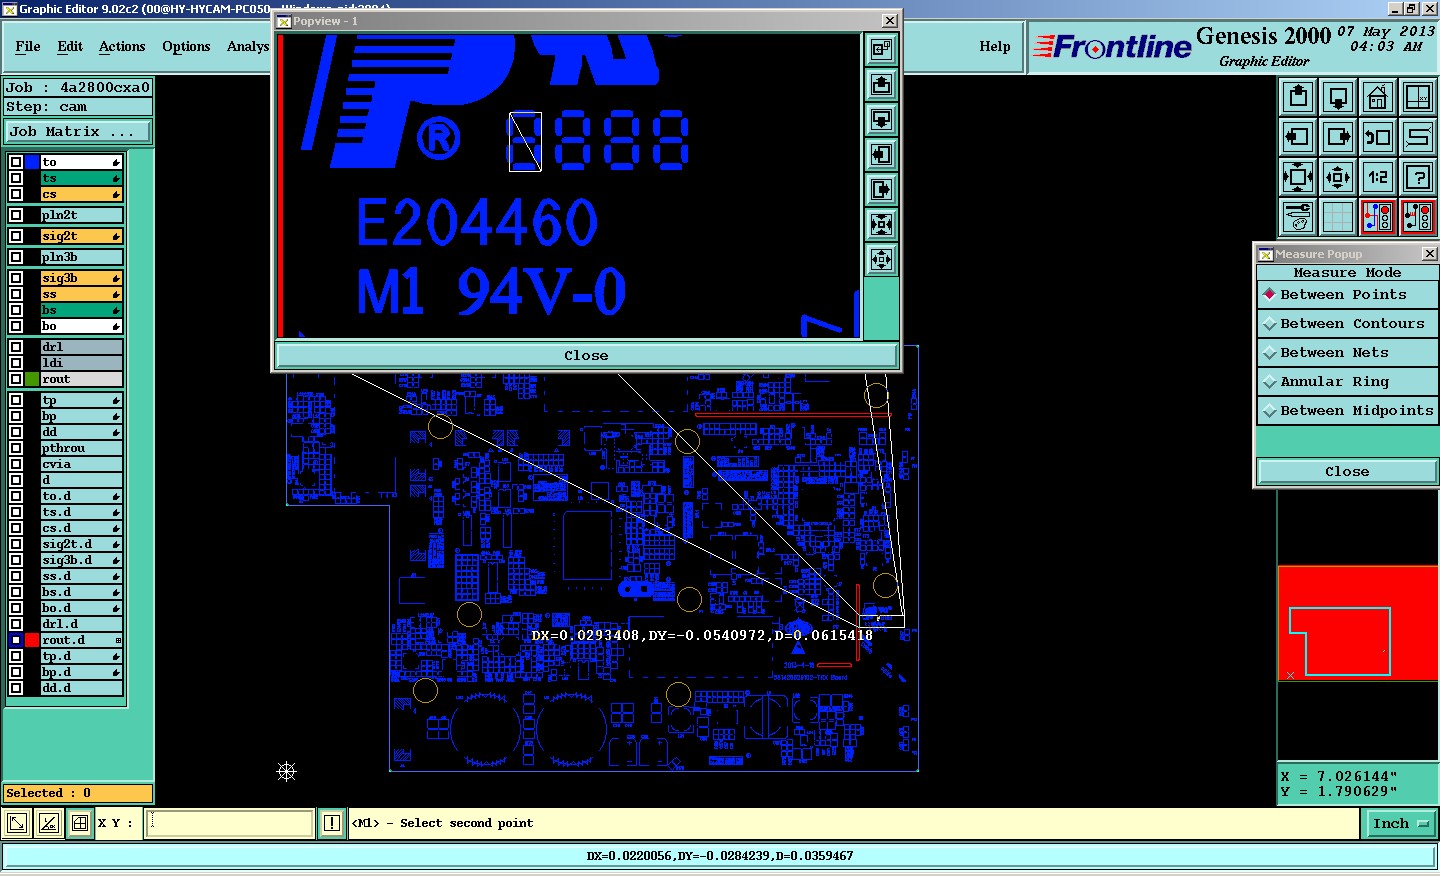
Task: Click the exclamation mark icon beside XY field
Action: tap(332, 823)
